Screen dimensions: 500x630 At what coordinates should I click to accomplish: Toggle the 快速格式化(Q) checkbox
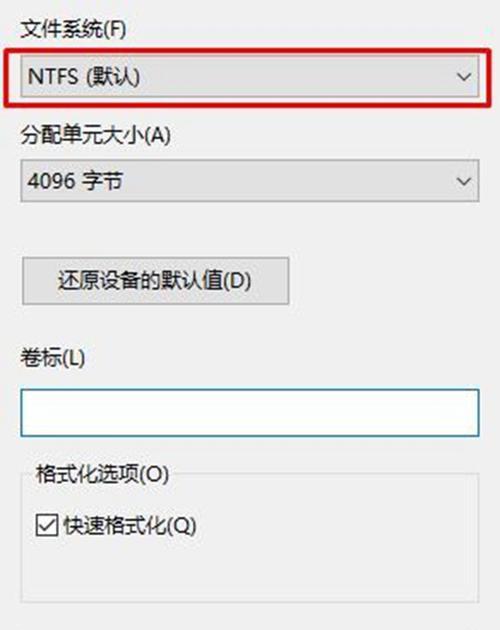pyautogui.click(x=47, y=525)
